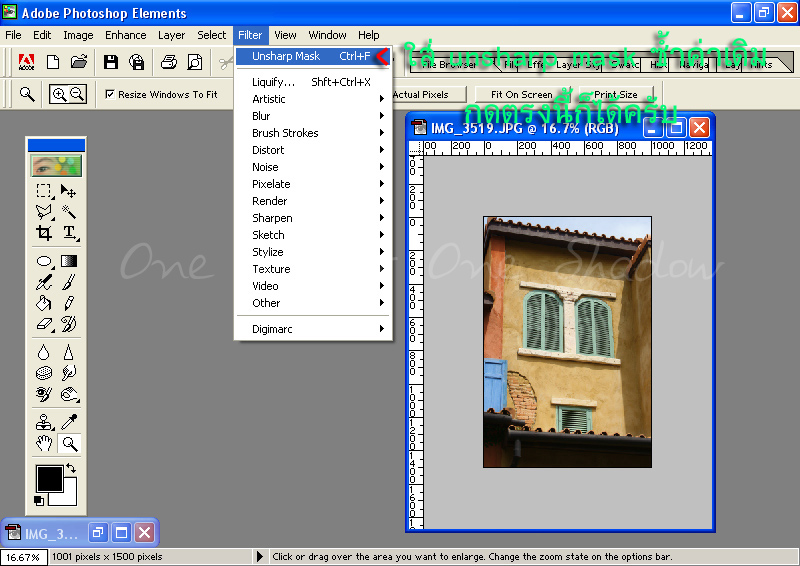The image size is (800, 566).
Task: Click the status bar arrow popup
Action: coord(260,556)
